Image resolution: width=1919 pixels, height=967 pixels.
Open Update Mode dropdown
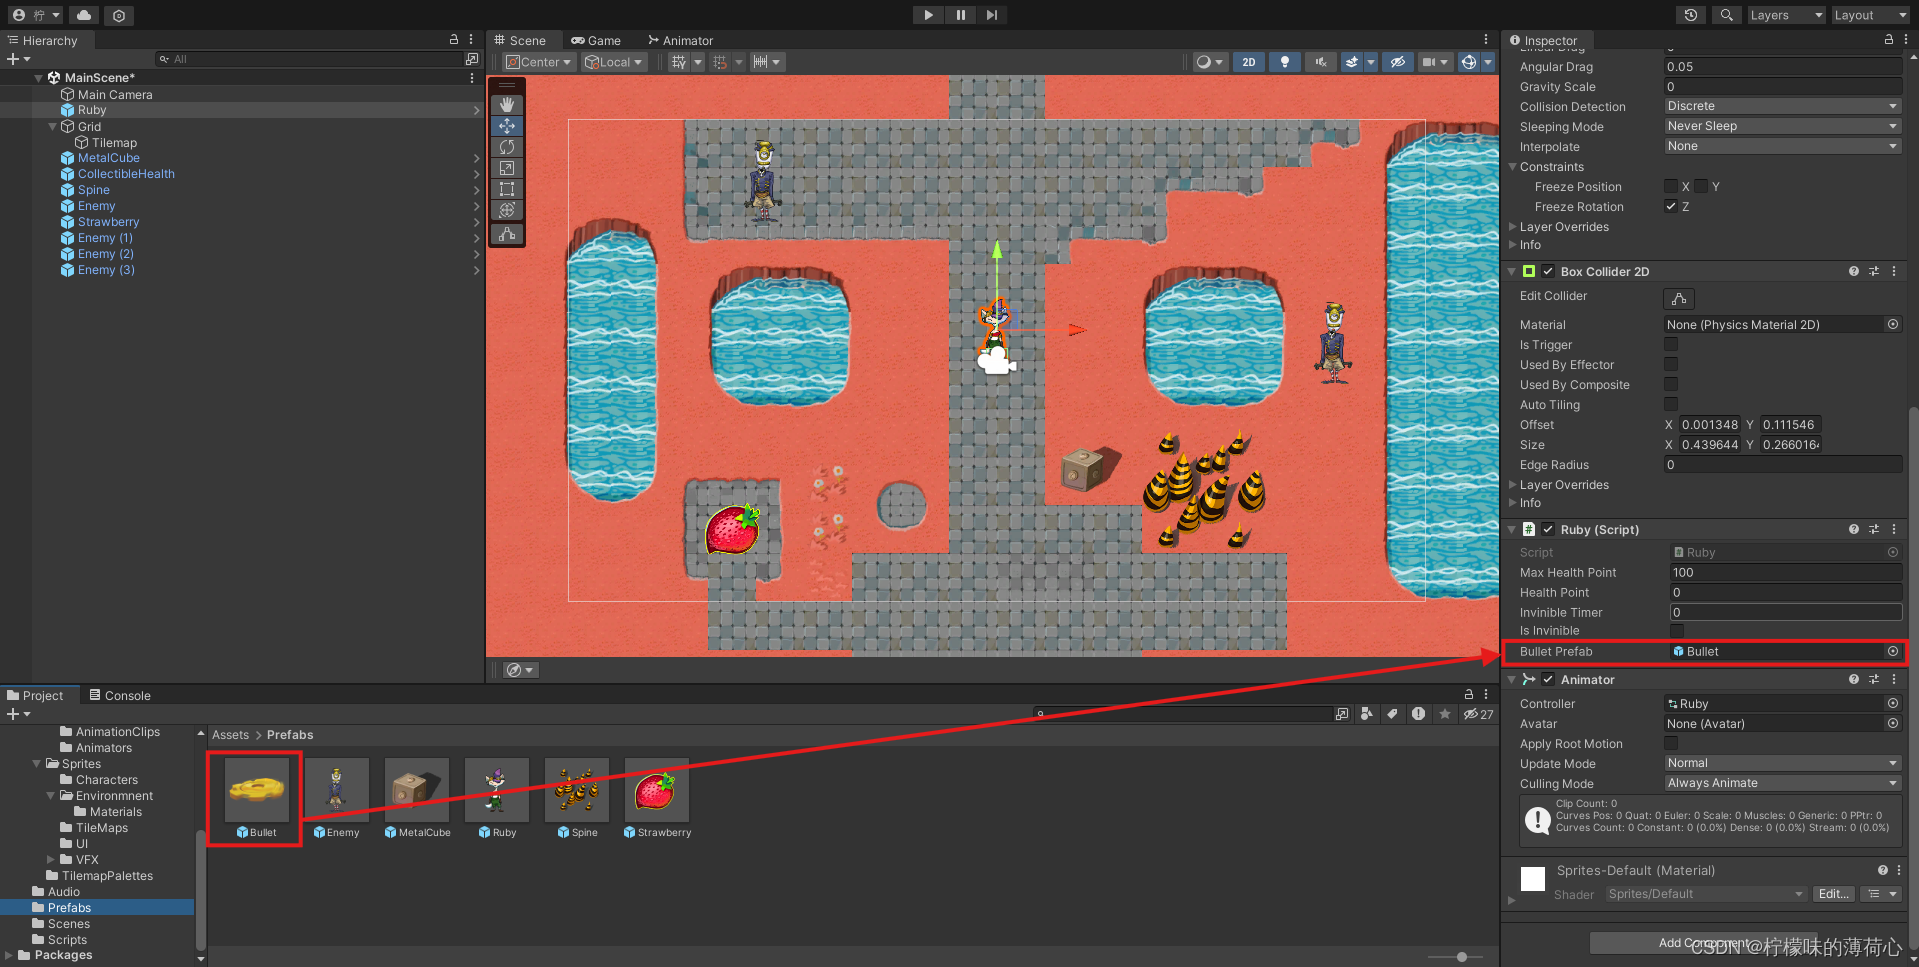click(x=1782, y=763)
